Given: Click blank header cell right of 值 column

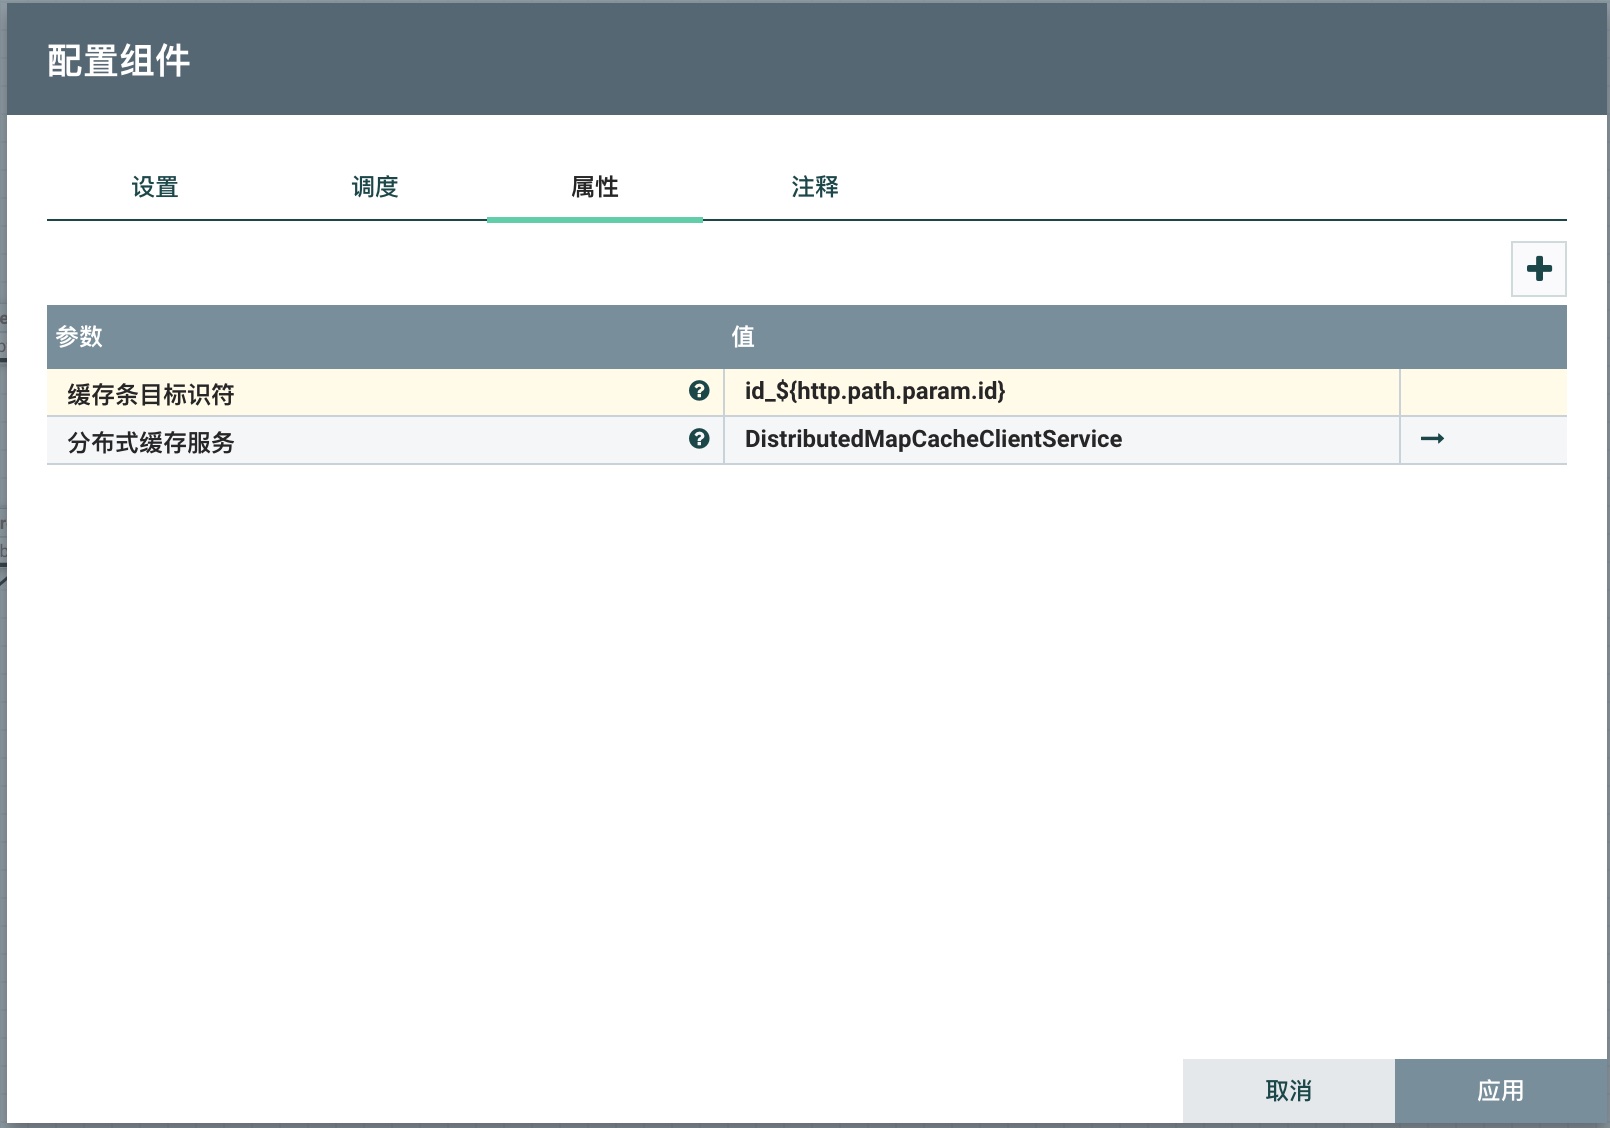Looking at the screenshot, I should (1482, 337).
